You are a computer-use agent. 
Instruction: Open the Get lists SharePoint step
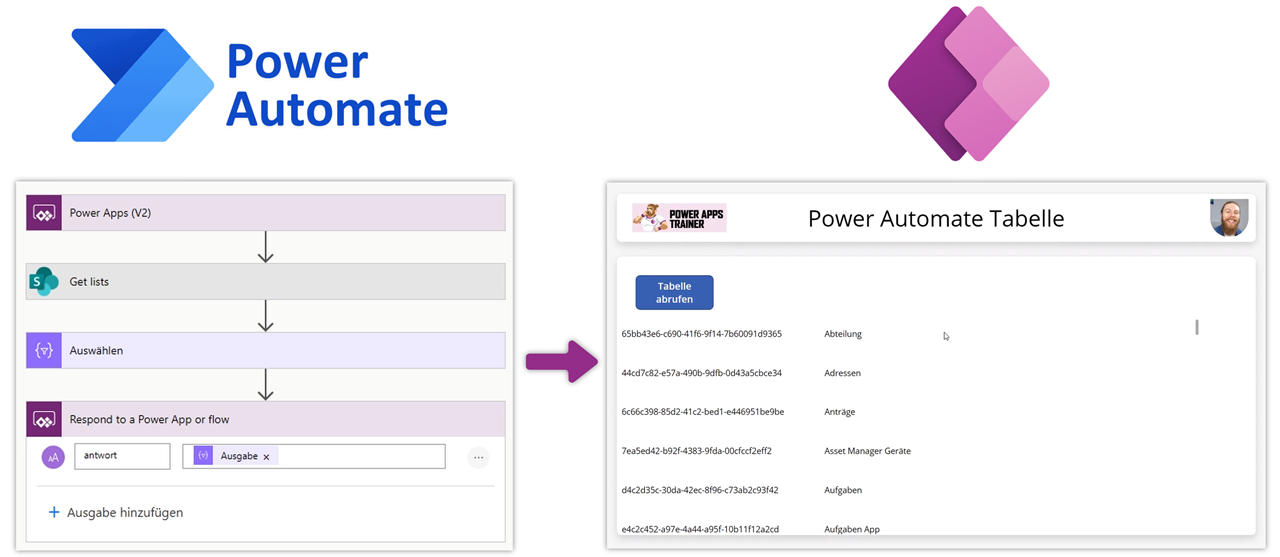click(266, 282)
